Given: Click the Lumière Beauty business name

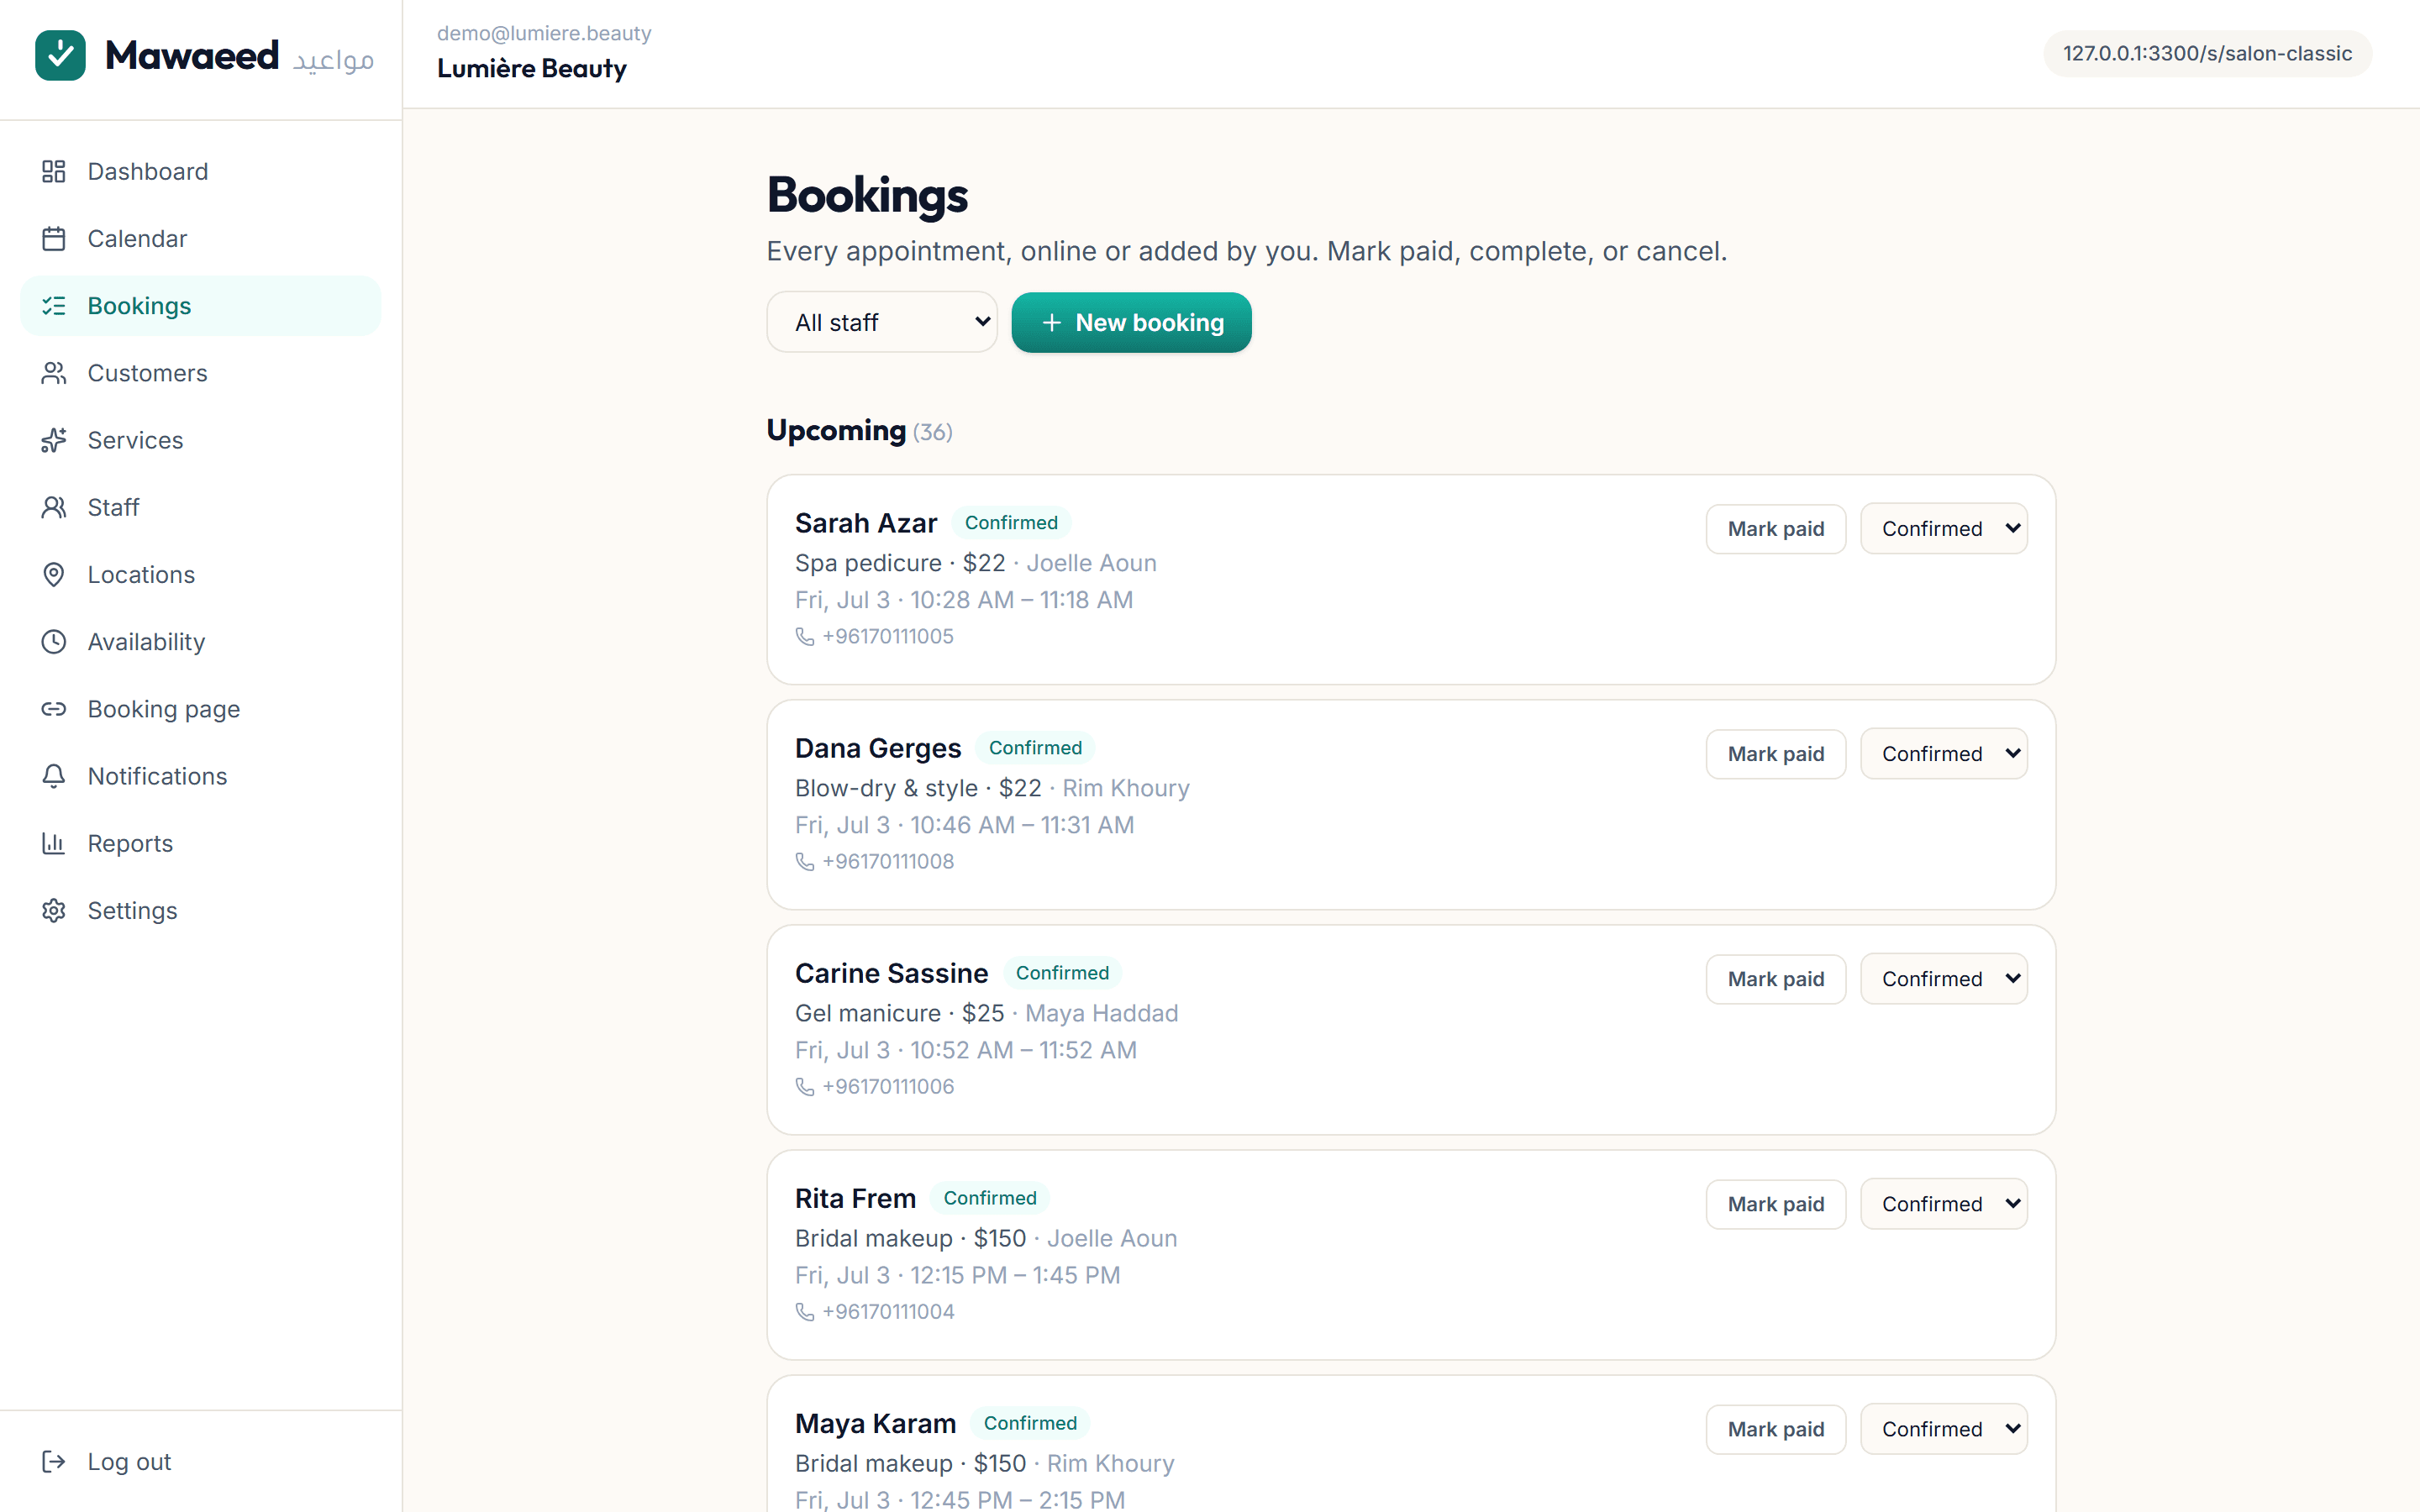Looking at the screenshot, I should click(x=532, y=68).
